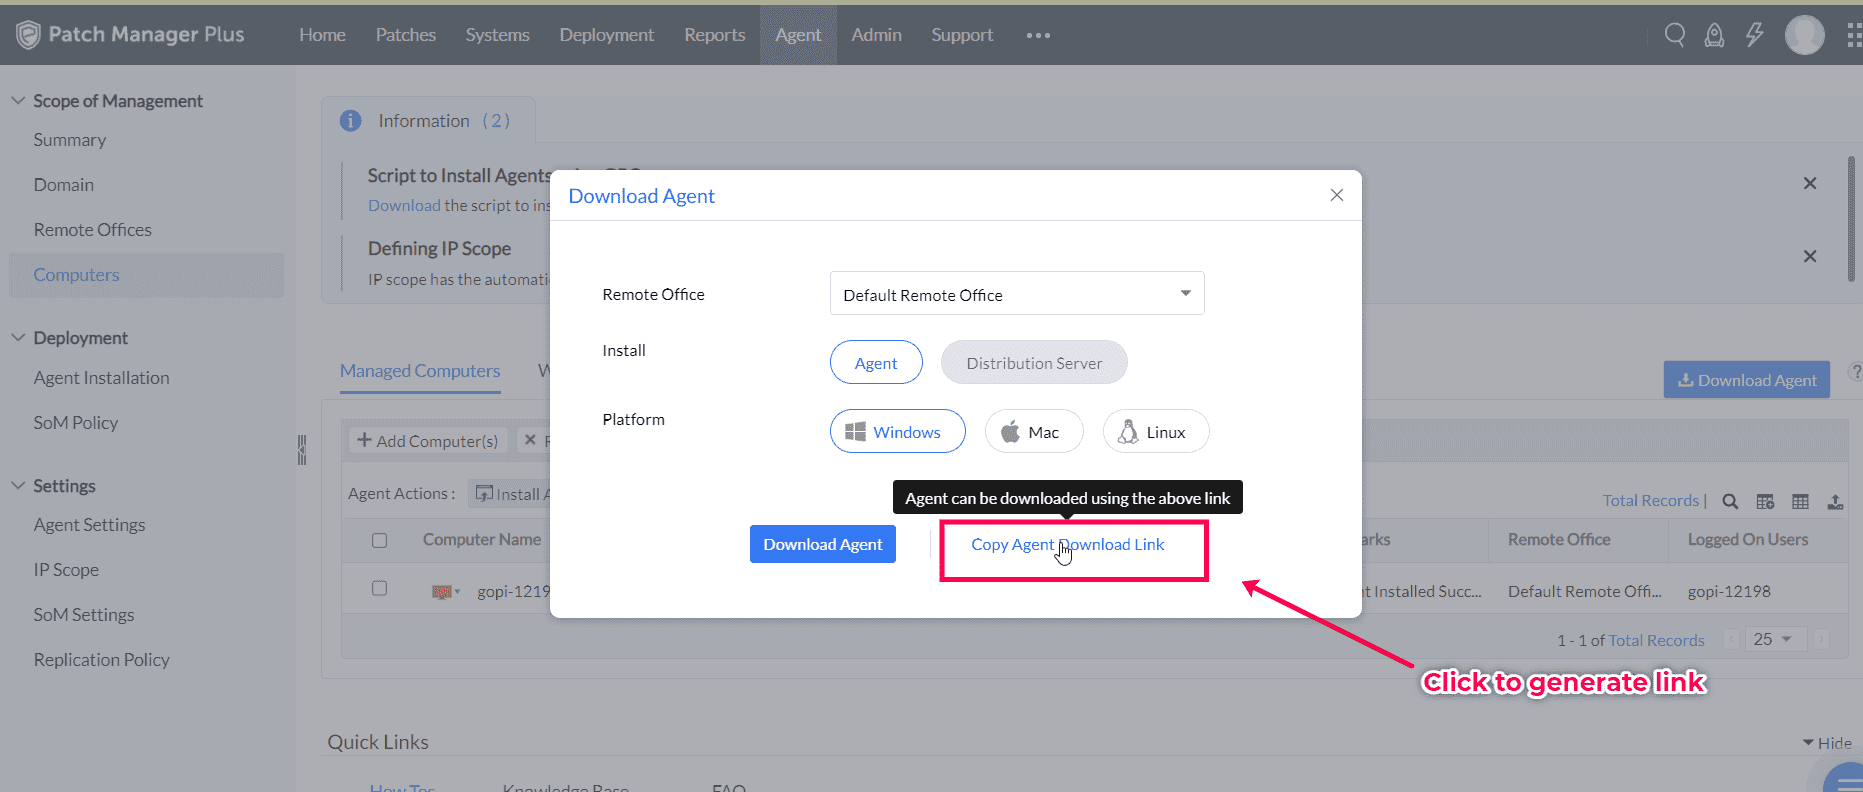Click the Add Computer(s) button
This screenshot has height=792, width=1863.
tap(428, 440)
